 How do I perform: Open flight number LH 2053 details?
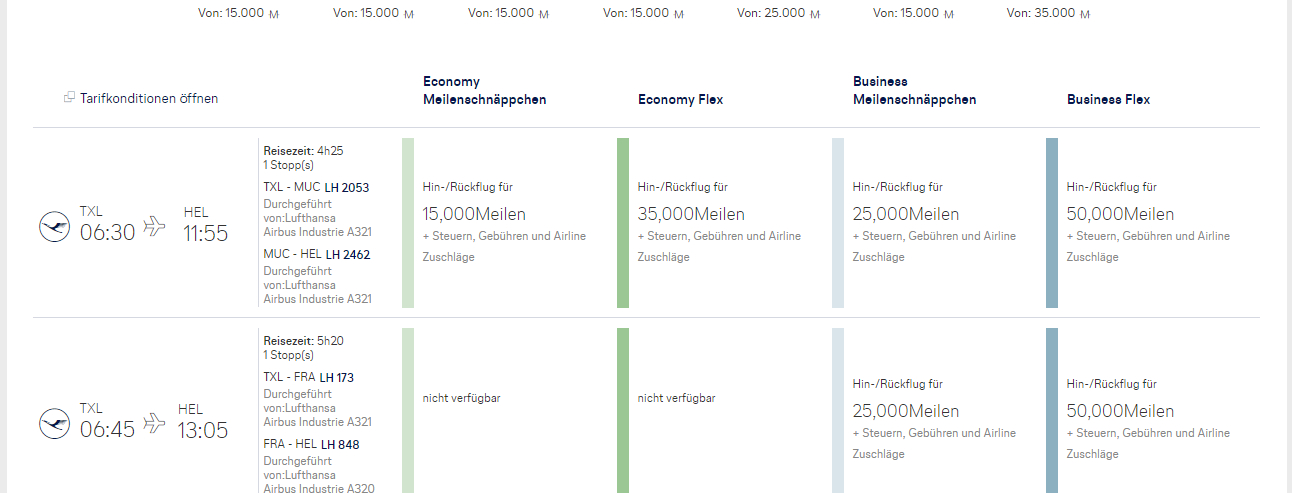coord(346,187)
